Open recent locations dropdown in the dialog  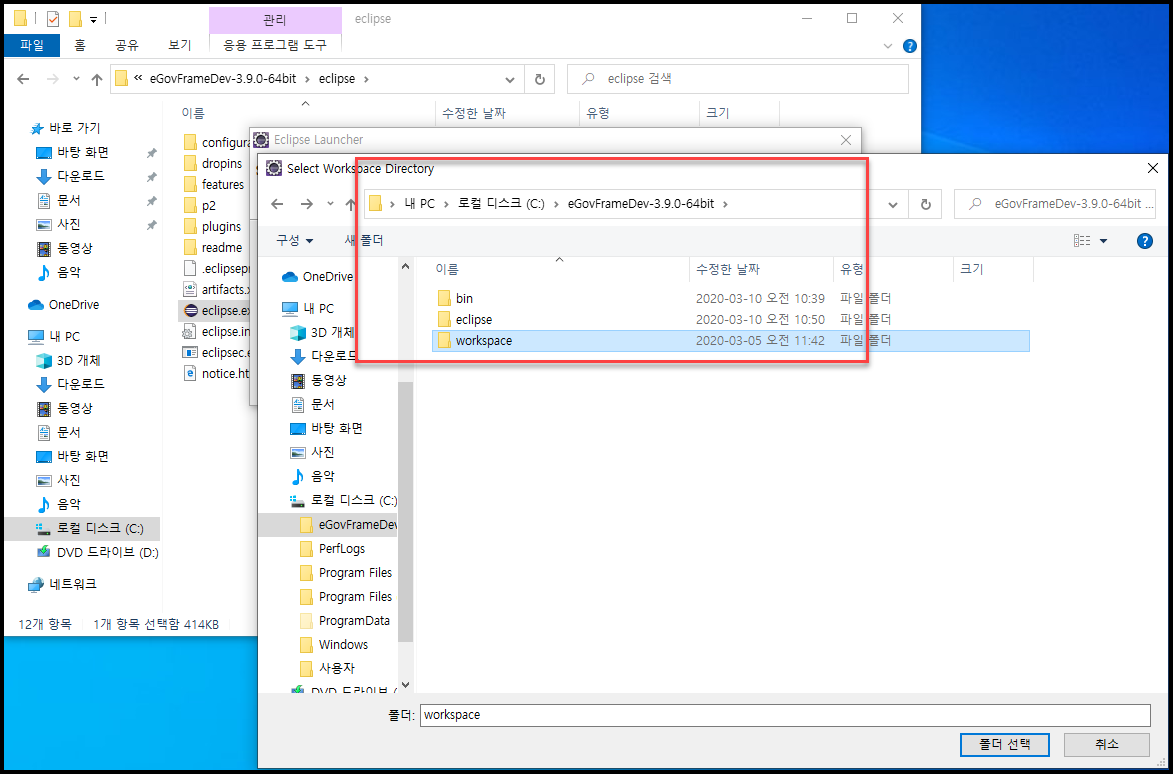pos(331,204)
